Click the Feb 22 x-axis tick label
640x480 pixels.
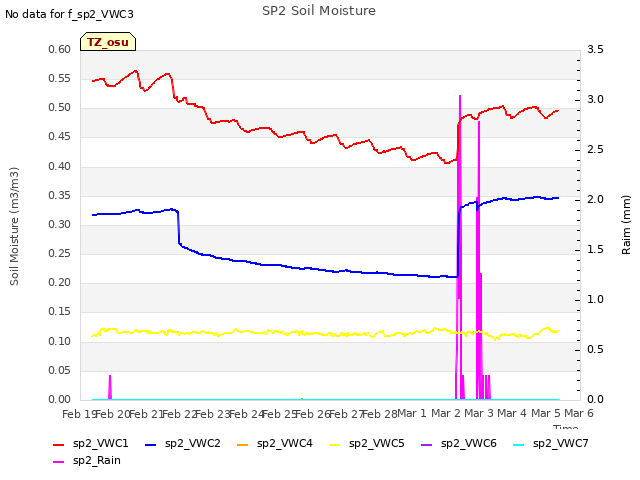(x=179, y=414)
